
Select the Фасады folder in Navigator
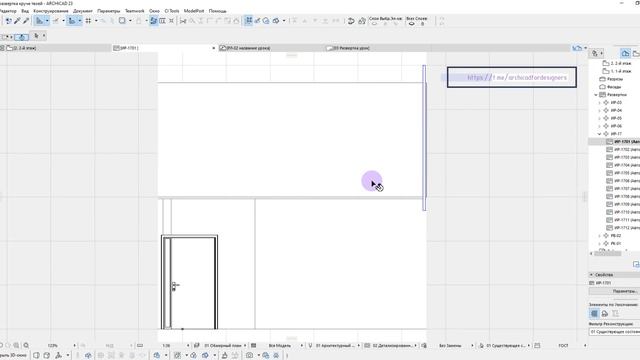coord(610,87)
